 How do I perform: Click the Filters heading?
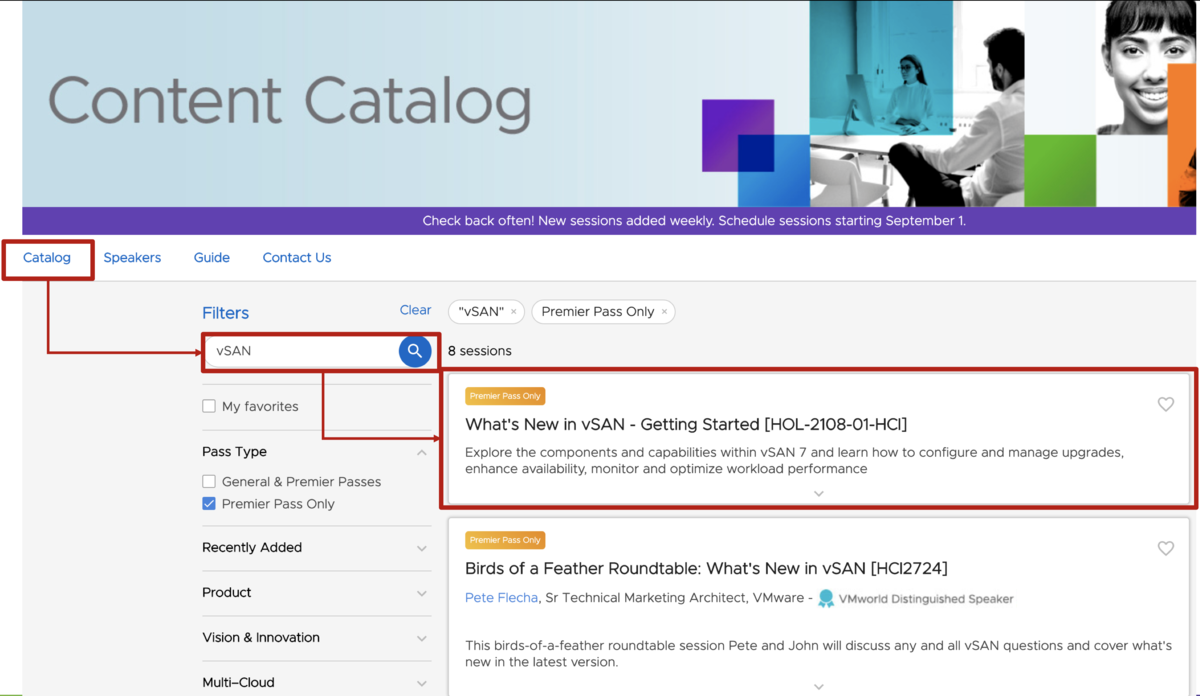pyautogui.click(x=225, y=313)
